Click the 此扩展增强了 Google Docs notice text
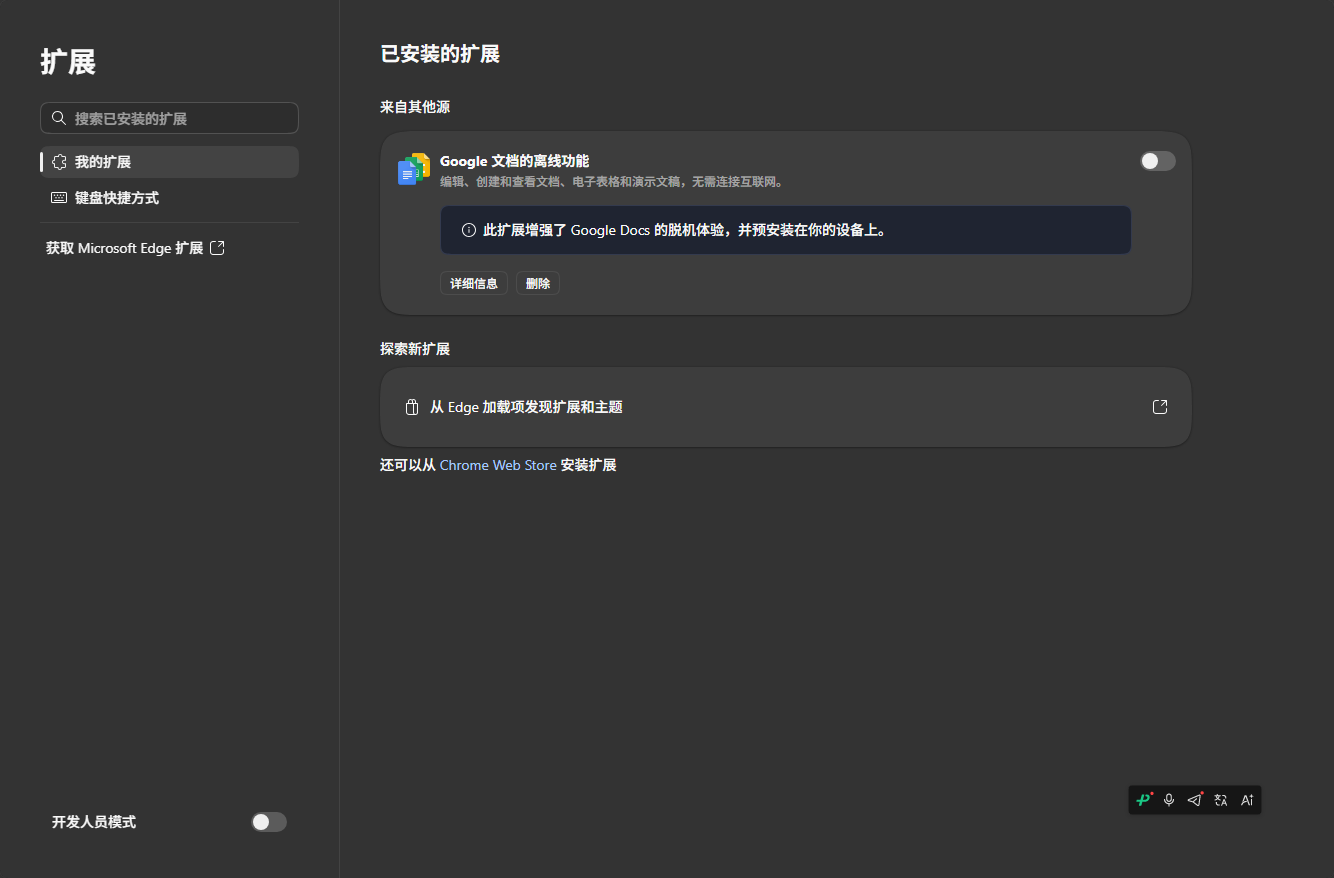This screenshot has width=1334, height=878. tap(685, 230)
